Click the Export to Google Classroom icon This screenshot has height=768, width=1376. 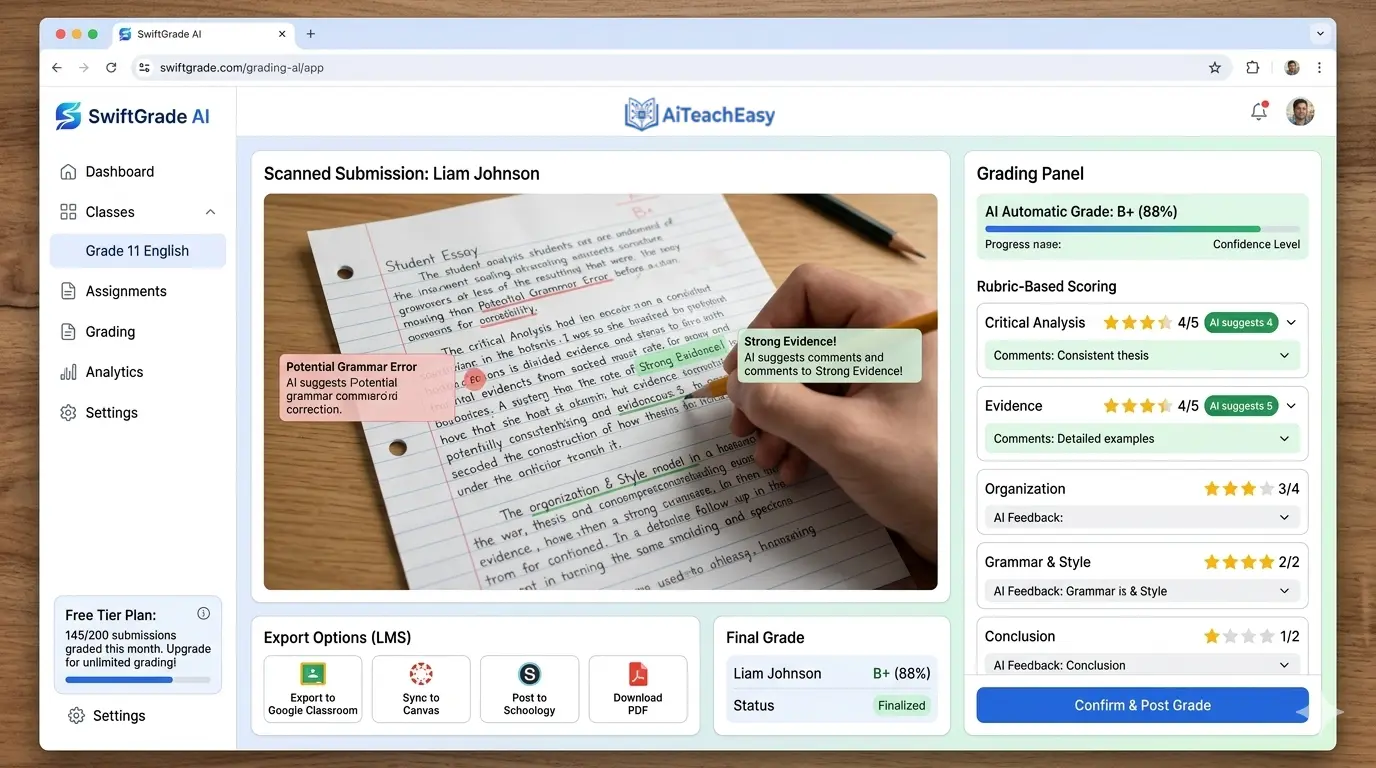[x=313, y=674]
